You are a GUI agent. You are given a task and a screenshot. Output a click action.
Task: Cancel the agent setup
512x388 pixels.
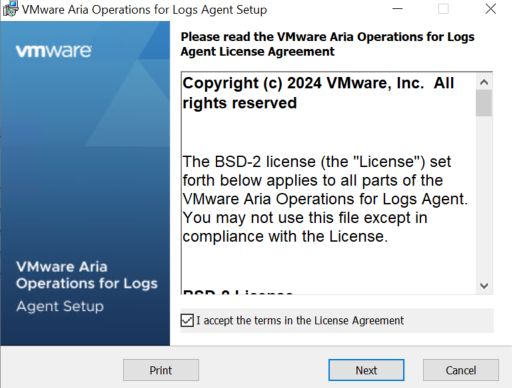click(461, 370)
